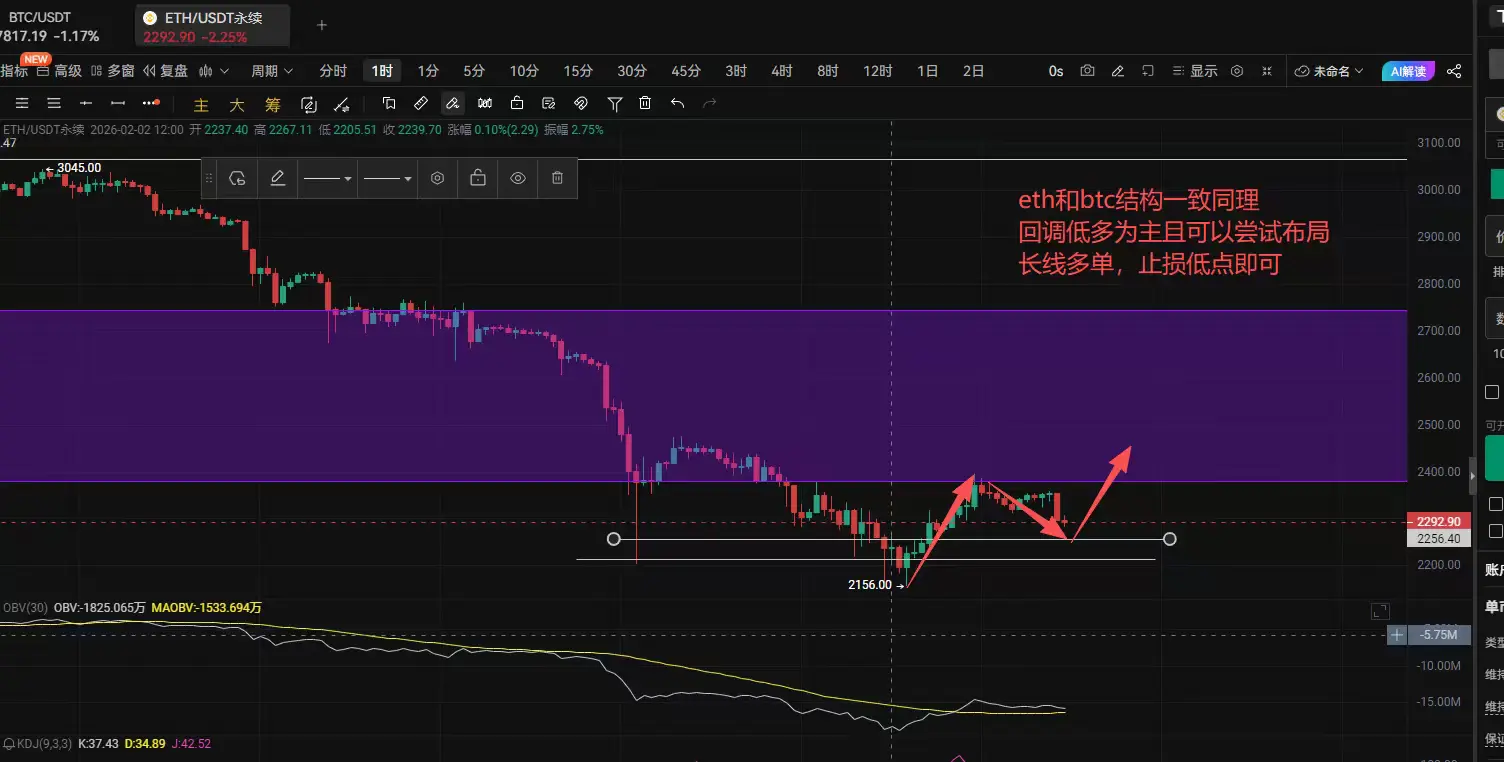The image size is (1504, 762).
Task: Click the left endpoint handle of horizontal line
Action: click(x=614, y=540)
